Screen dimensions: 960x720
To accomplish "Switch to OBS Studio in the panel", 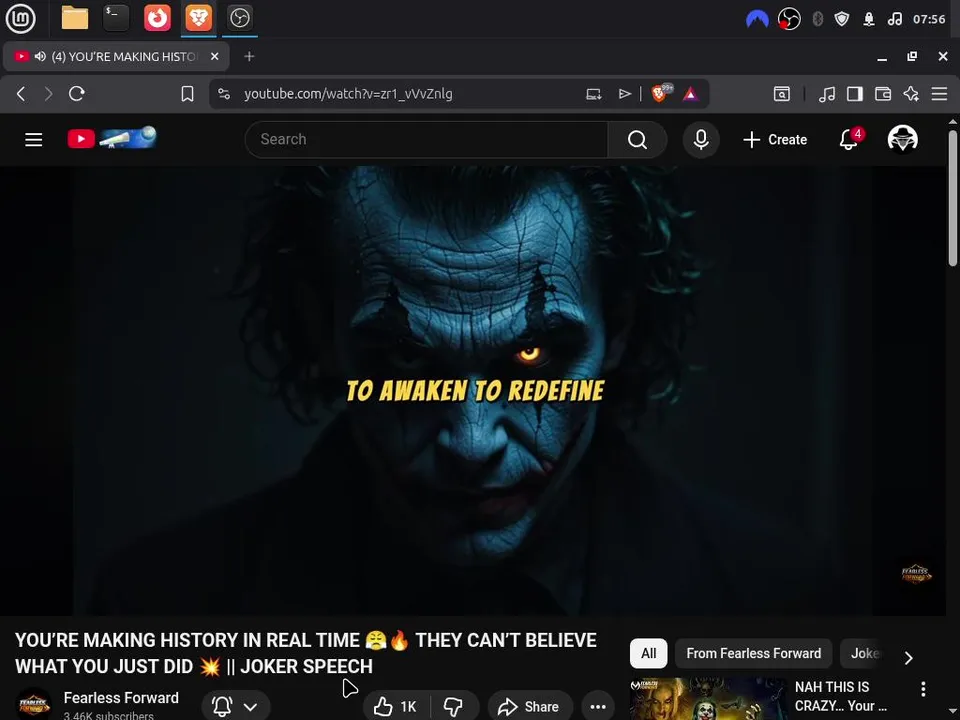I will (239, 18).
